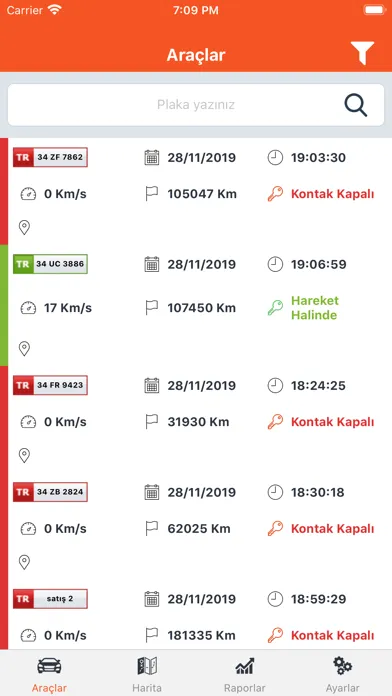Tap key icon for satış 2 vehicle
392x696 pixels.
(275, 636)
